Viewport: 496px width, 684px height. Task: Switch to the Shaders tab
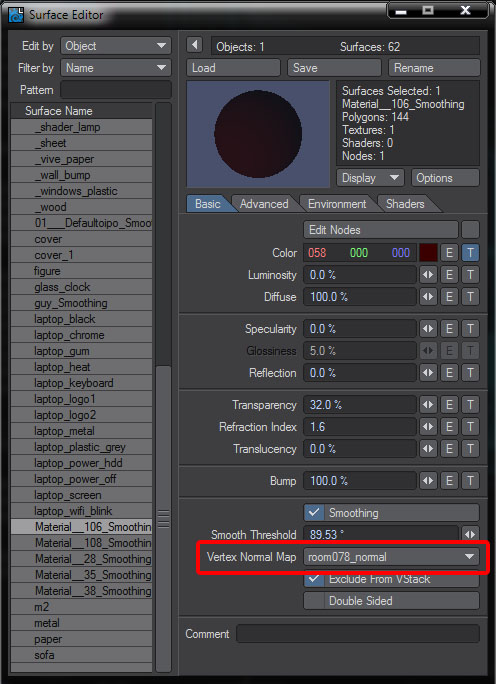click(x=405, y=204)
